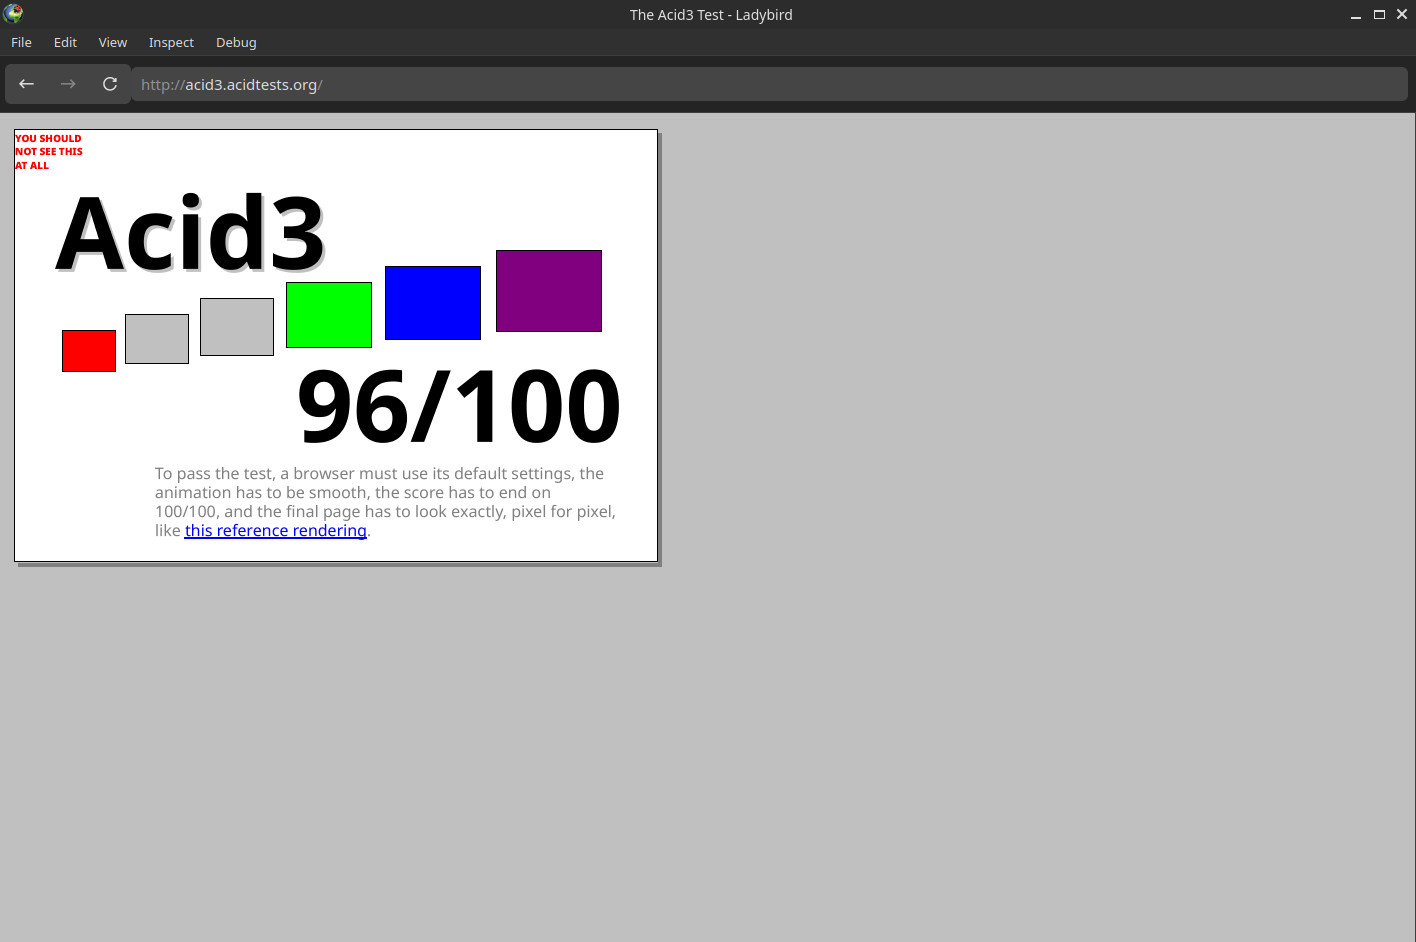The width and height of the screenshot is (1416, 942).
Task: Click the forward navigation arrow
Action: pyautogui.click(x=68, y=84)
